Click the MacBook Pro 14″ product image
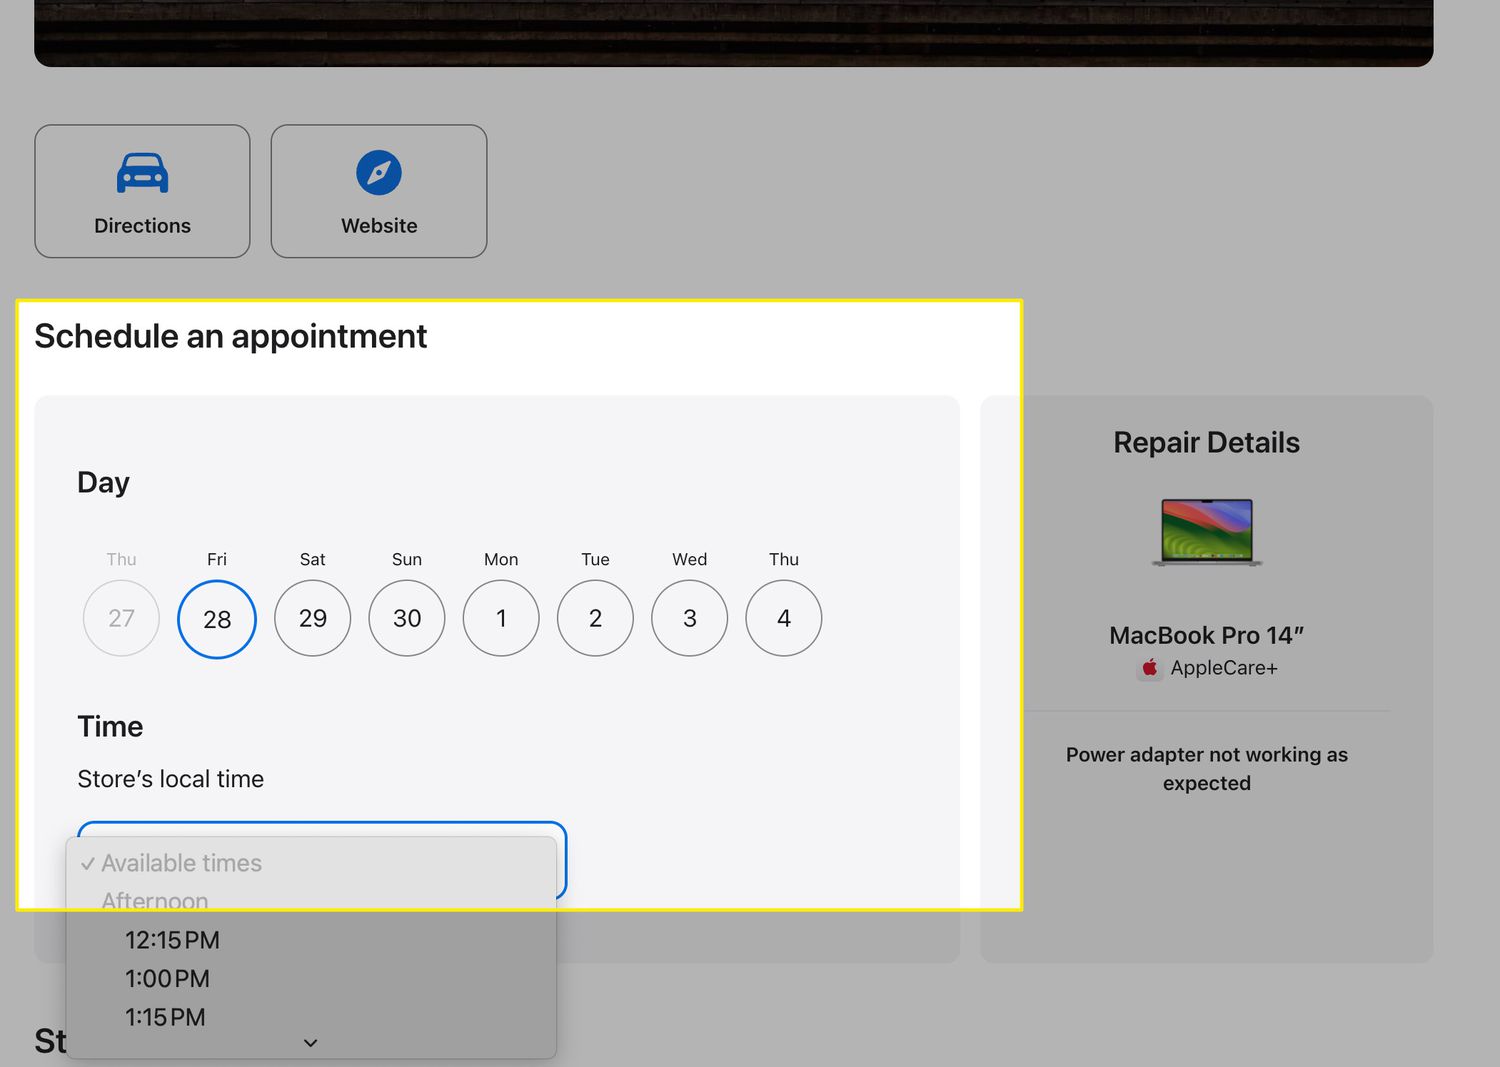The height and width of the screenshot is (1067, 1500). pos(1206,532)
